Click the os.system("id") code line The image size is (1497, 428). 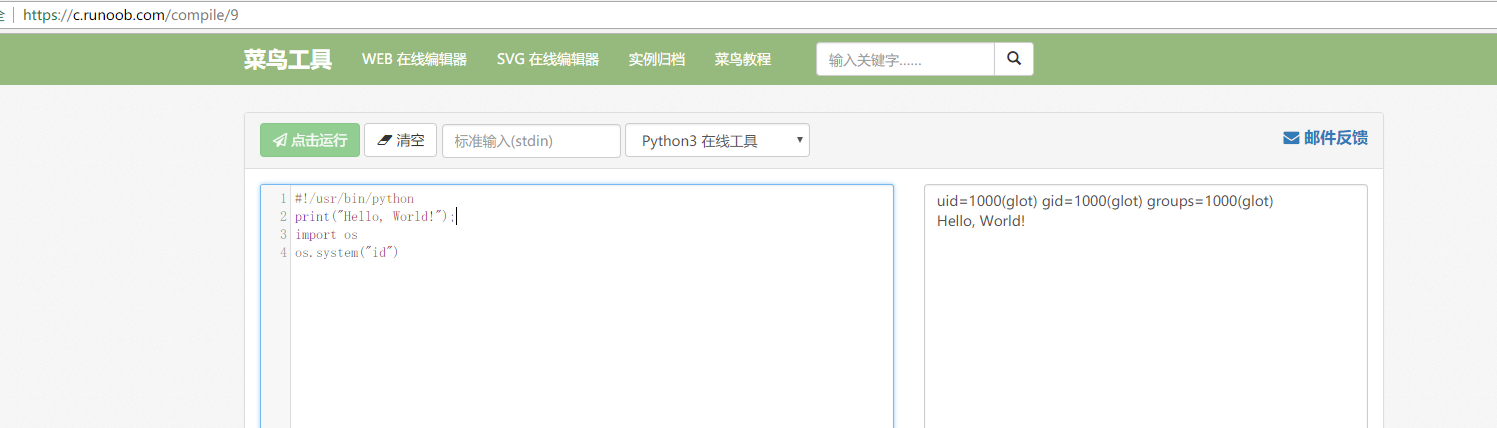(346, 252)
